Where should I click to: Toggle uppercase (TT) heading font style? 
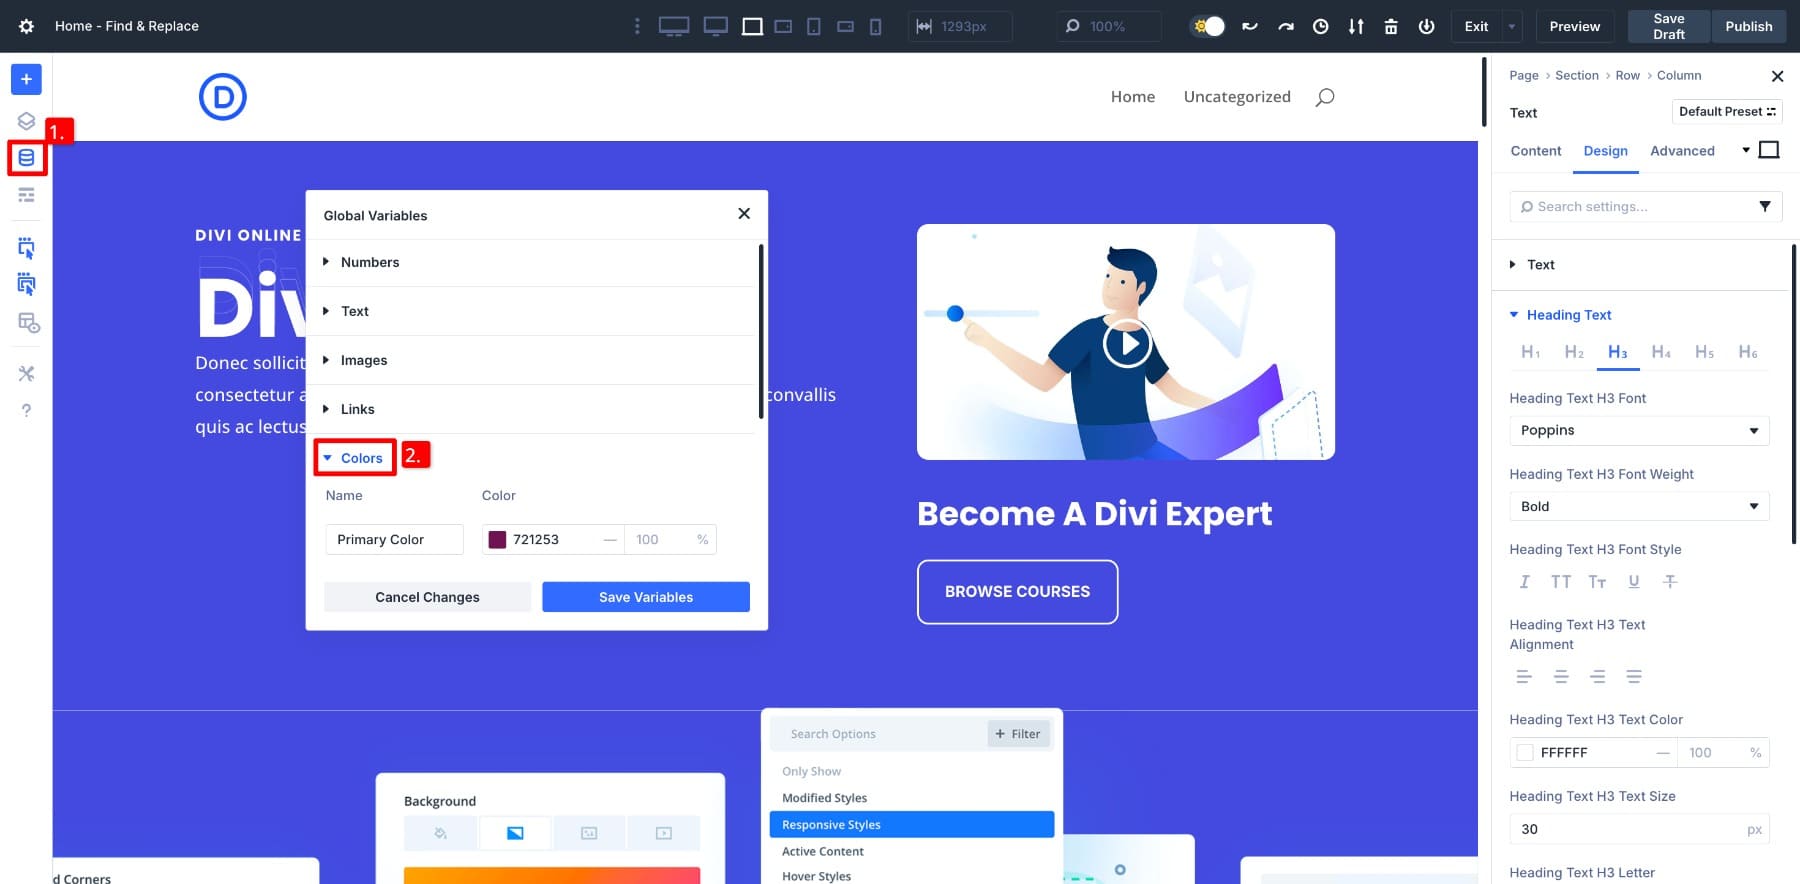point(1561,582)
